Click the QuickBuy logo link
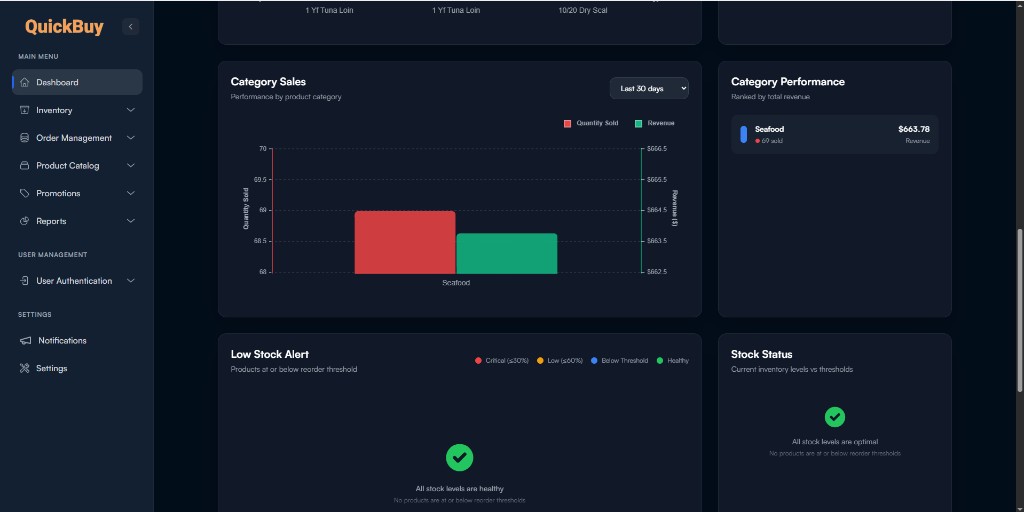Viewport: 1024px width, 512px height. 64,27
